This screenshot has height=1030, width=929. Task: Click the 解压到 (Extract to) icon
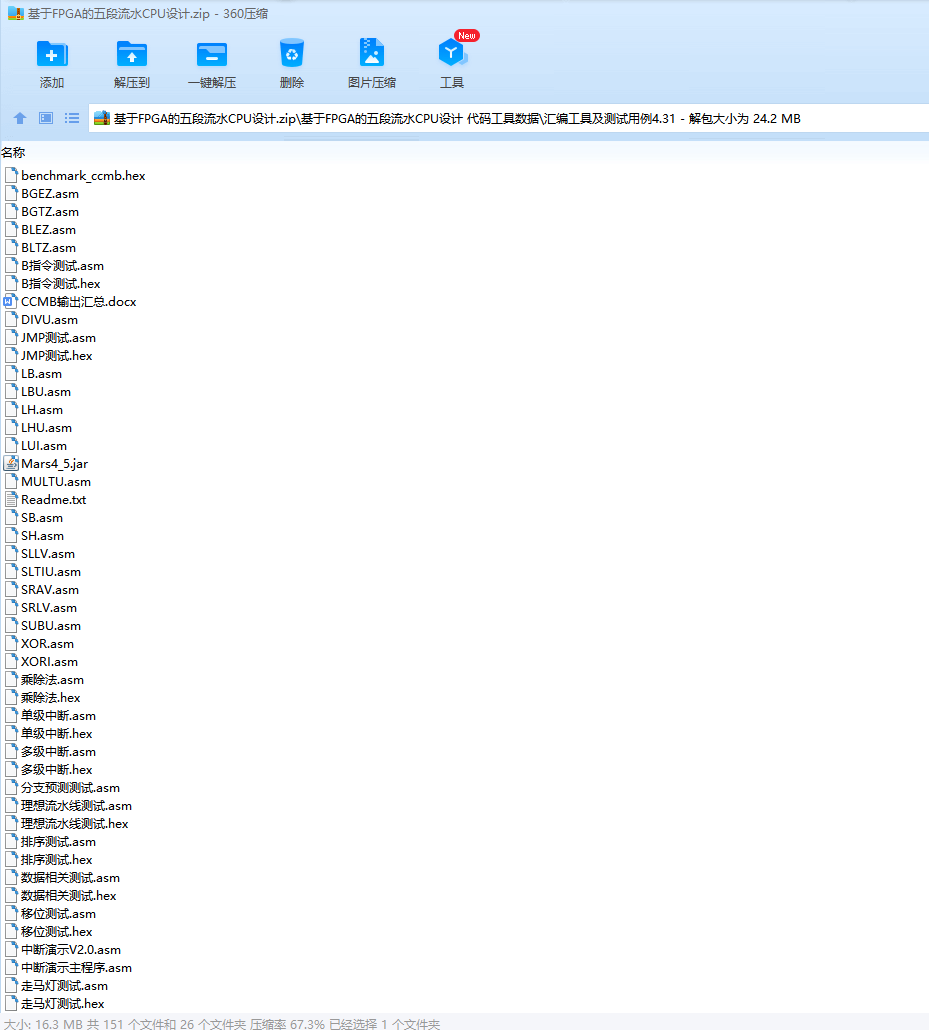[132, 54]
